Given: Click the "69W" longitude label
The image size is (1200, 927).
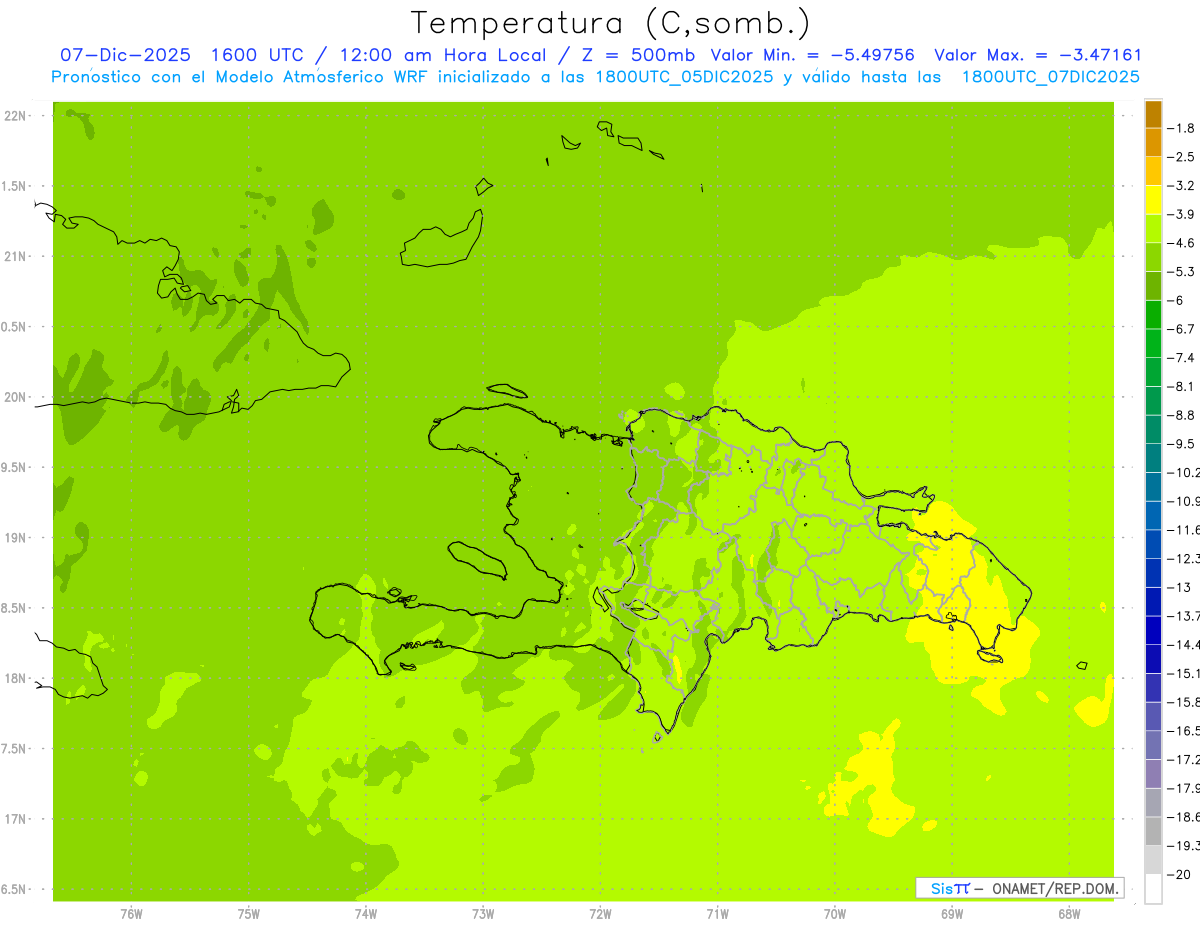Looking at the screenshot, I should click(952, 914).
